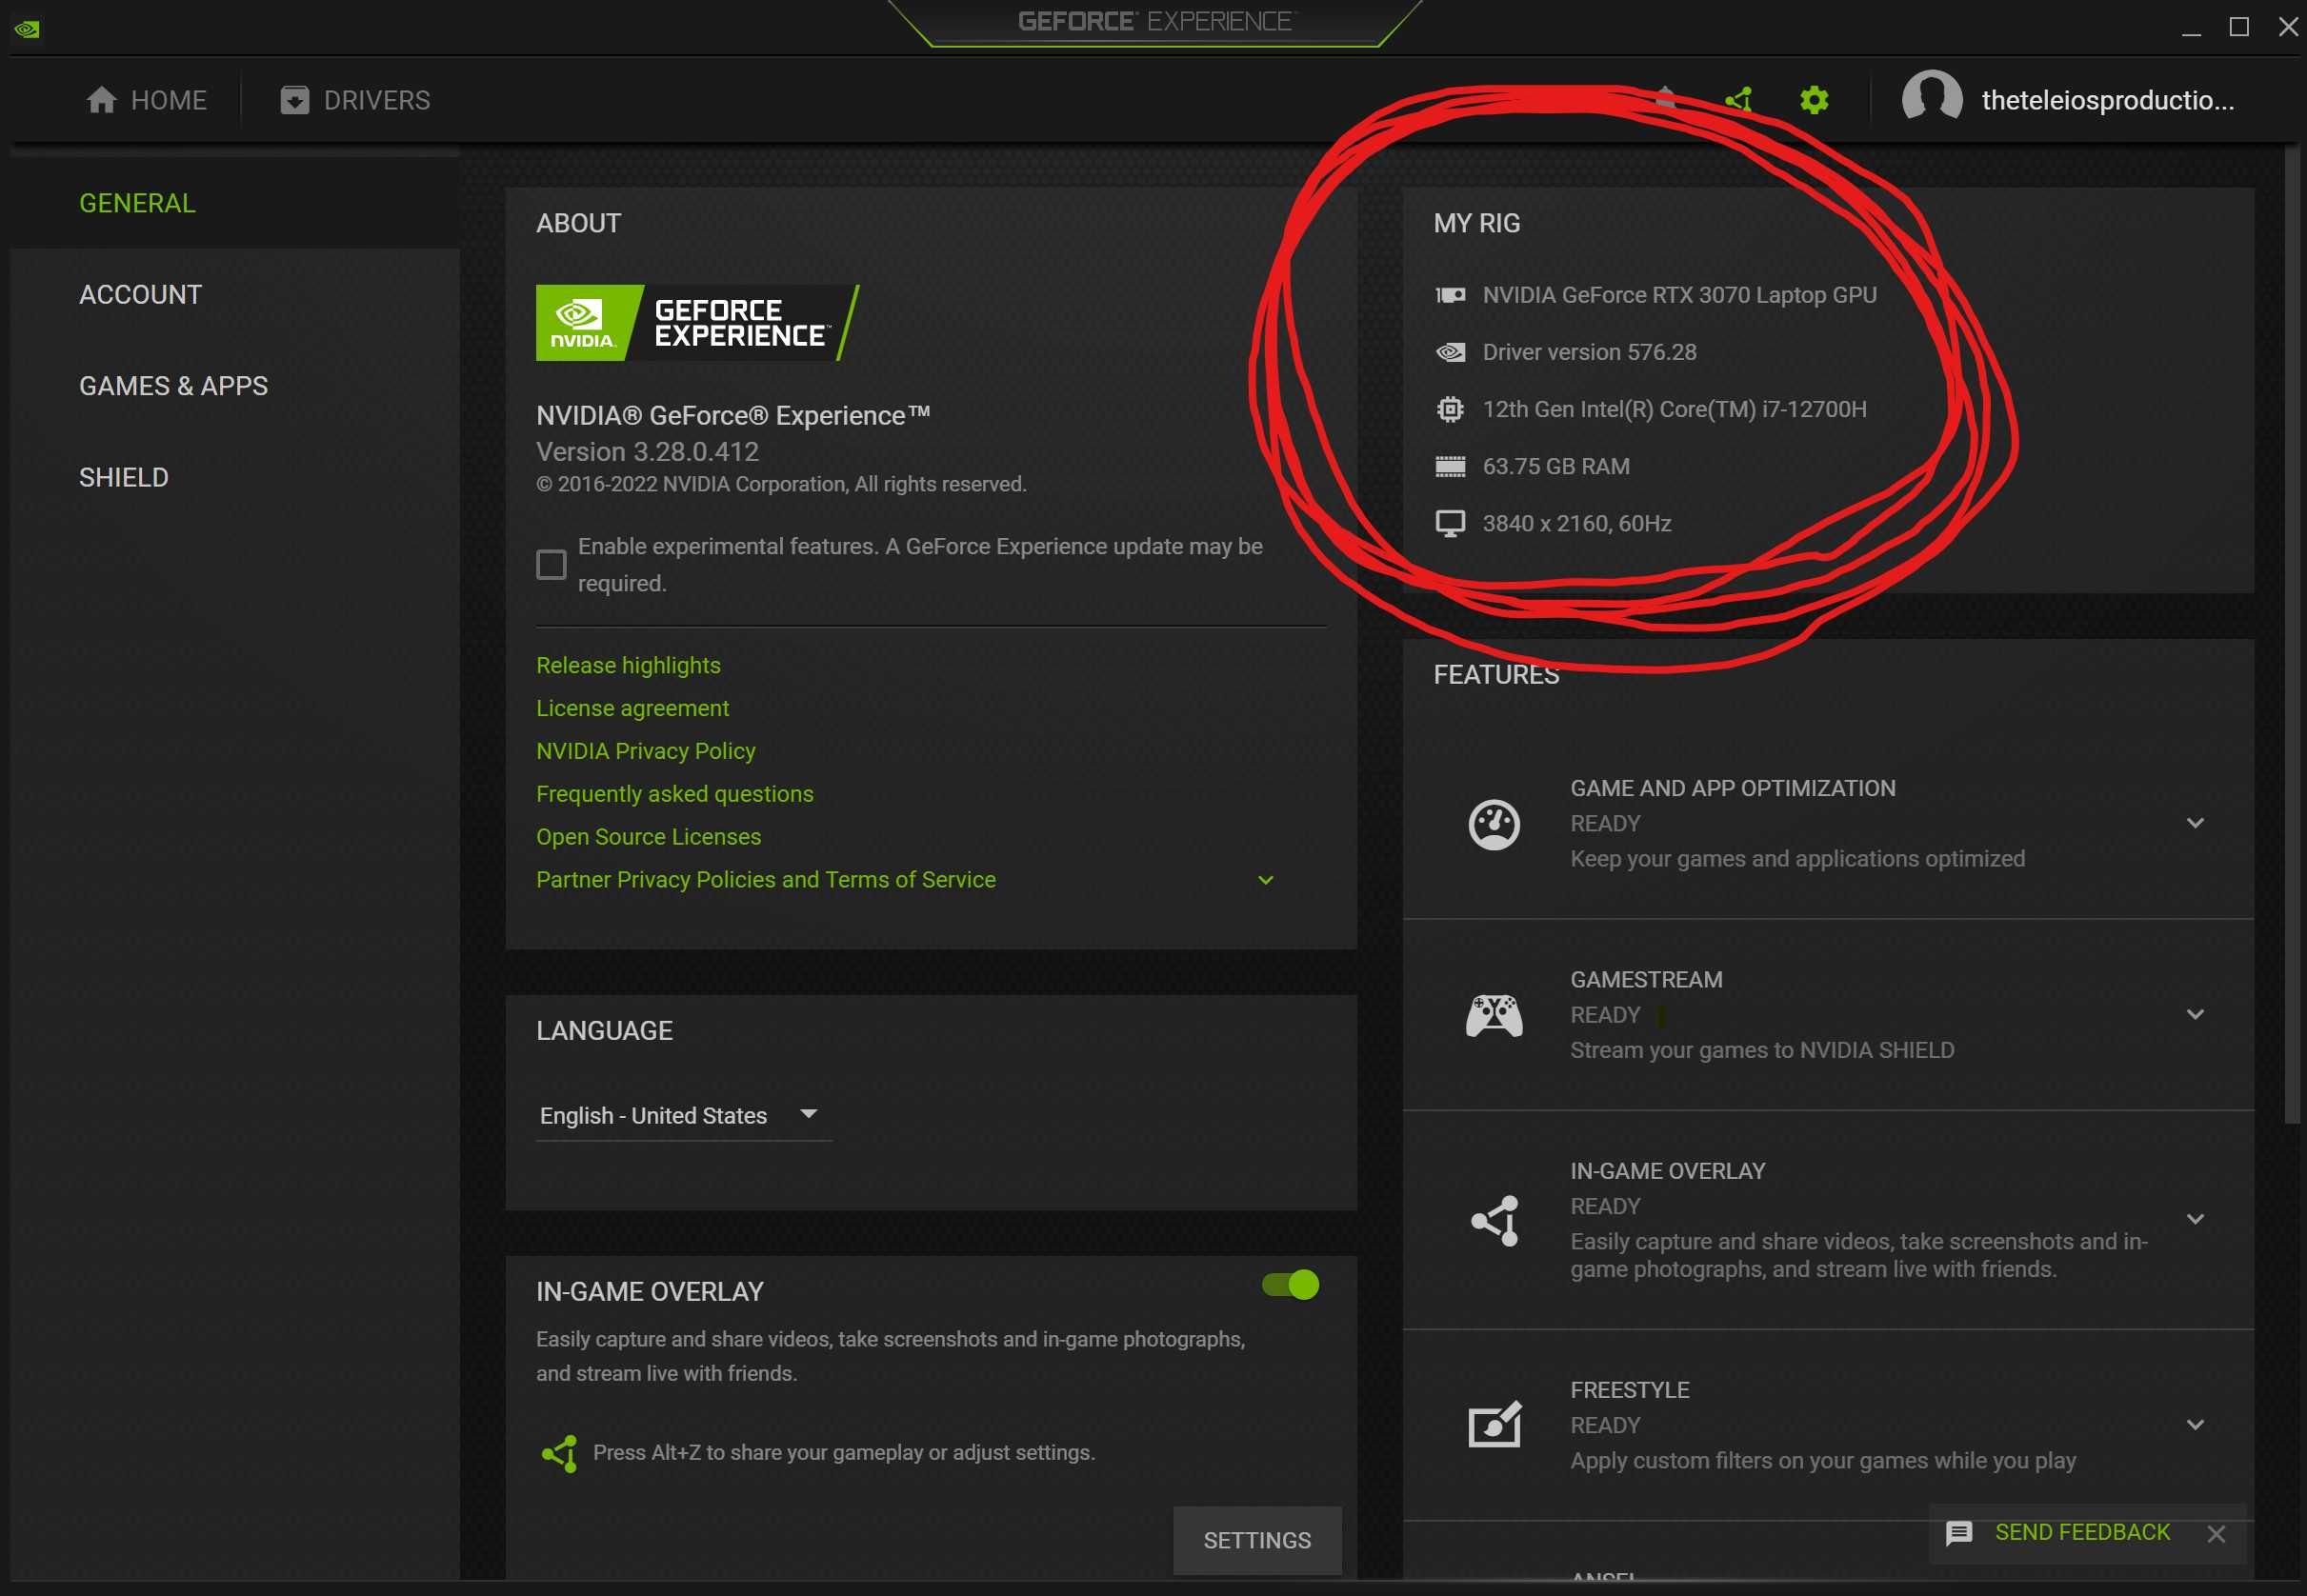Expand the In-Game Overlay feature chevron
Screen dimensions: 2307x1596
2195,1219
